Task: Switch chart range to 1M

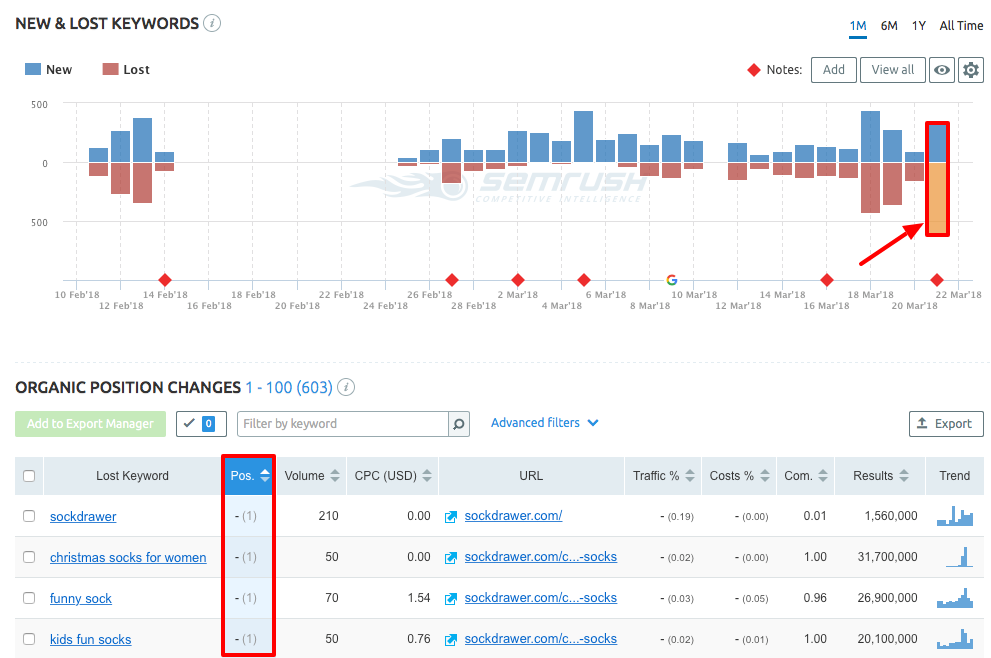Action: (858, 26)
